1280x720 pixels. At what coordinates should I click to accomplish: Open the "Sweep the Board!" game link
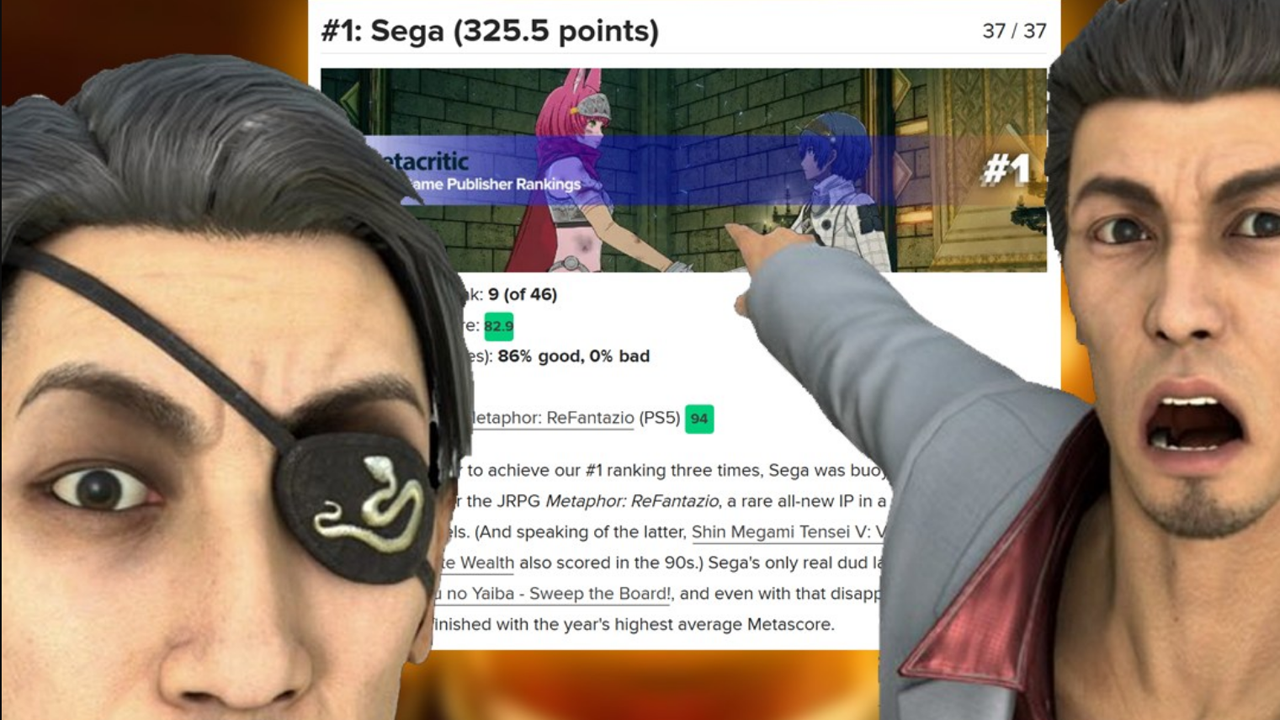point(549,594)
